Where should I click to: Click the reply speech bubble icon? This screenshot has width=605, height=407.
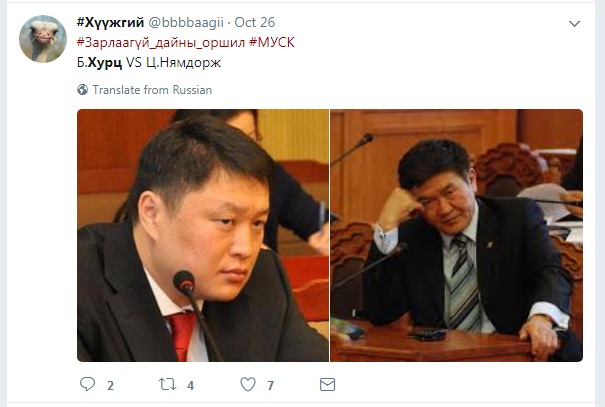pyautogui.click(x=87, y=384)
